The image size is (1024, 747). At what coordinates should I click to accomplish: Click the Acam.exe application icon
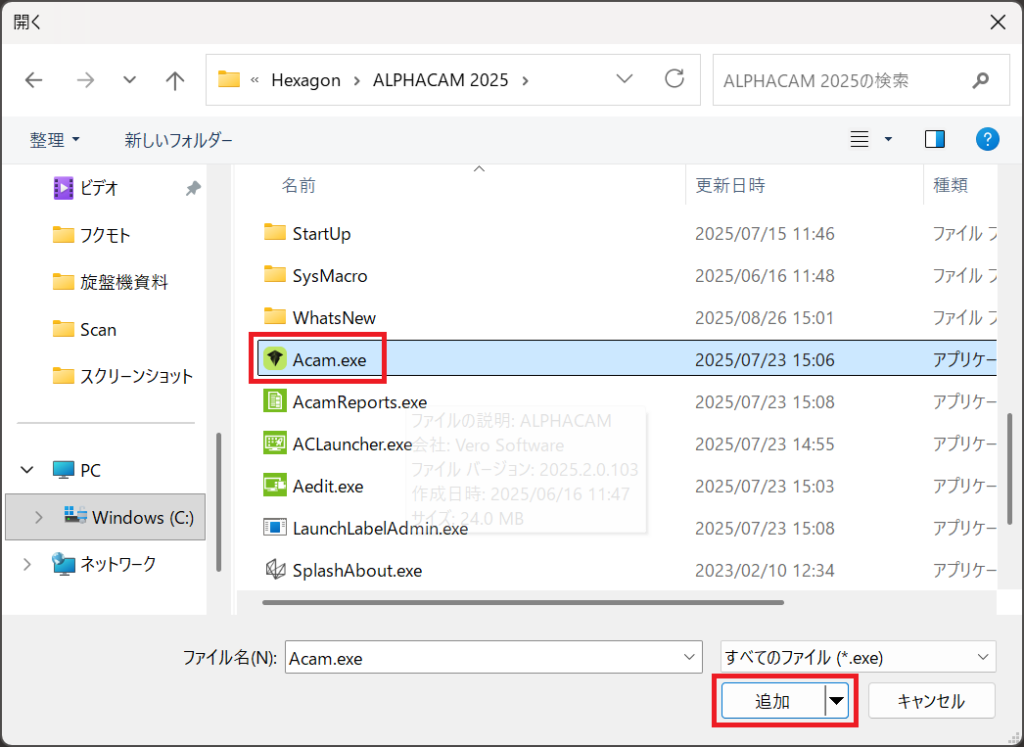tap(275, 359)
